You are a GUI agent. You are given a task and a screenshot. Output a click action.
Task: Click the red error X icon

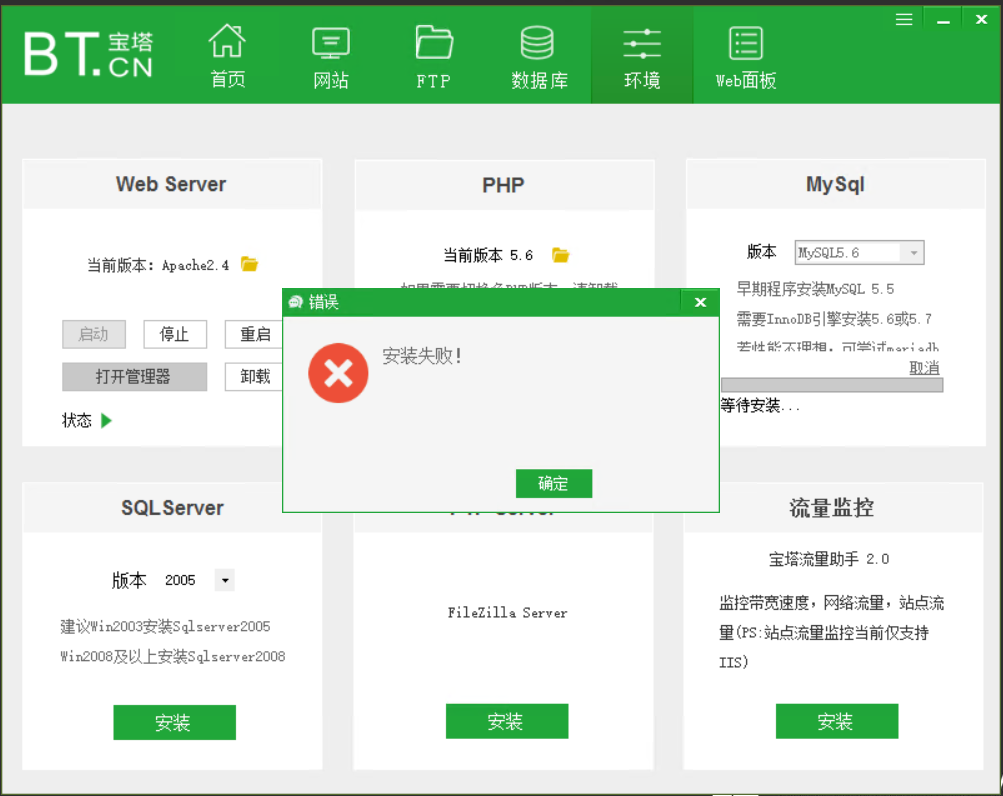point(338,373)
